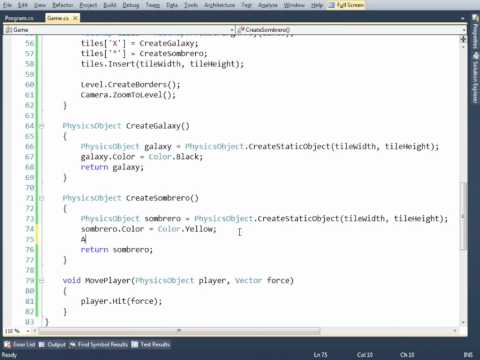The height and width of the screenshot is (360, 480).
Task: Collapse the MovePlayer method outline
Action: (x=42, y=281)
